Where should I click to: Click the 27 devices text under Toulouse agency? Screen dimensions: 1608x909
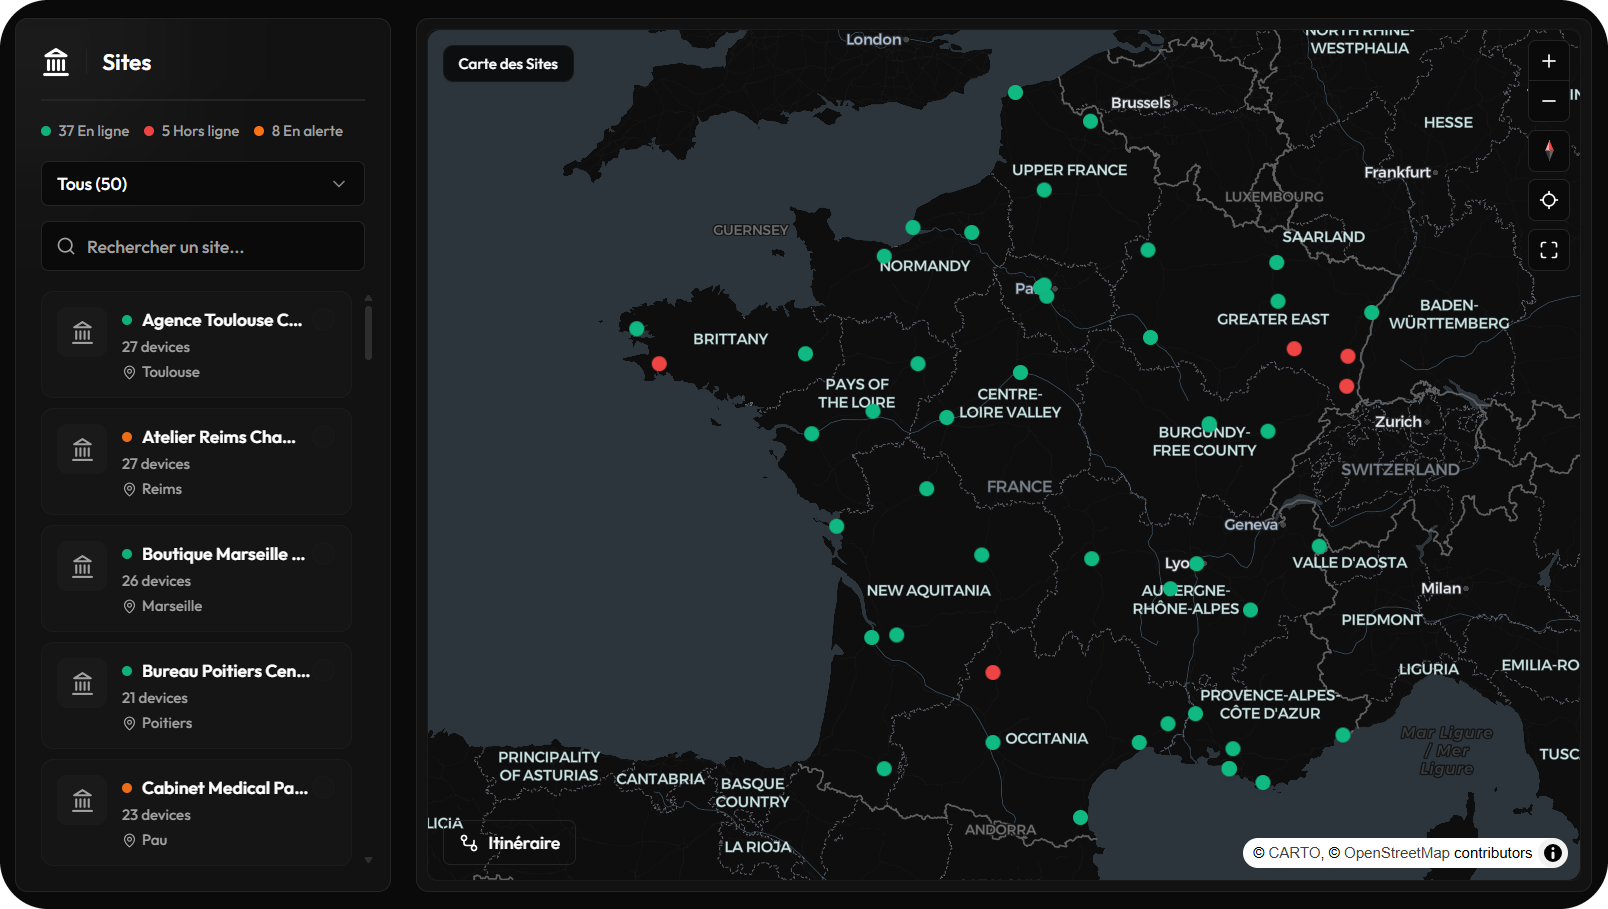tap(156, 347)
